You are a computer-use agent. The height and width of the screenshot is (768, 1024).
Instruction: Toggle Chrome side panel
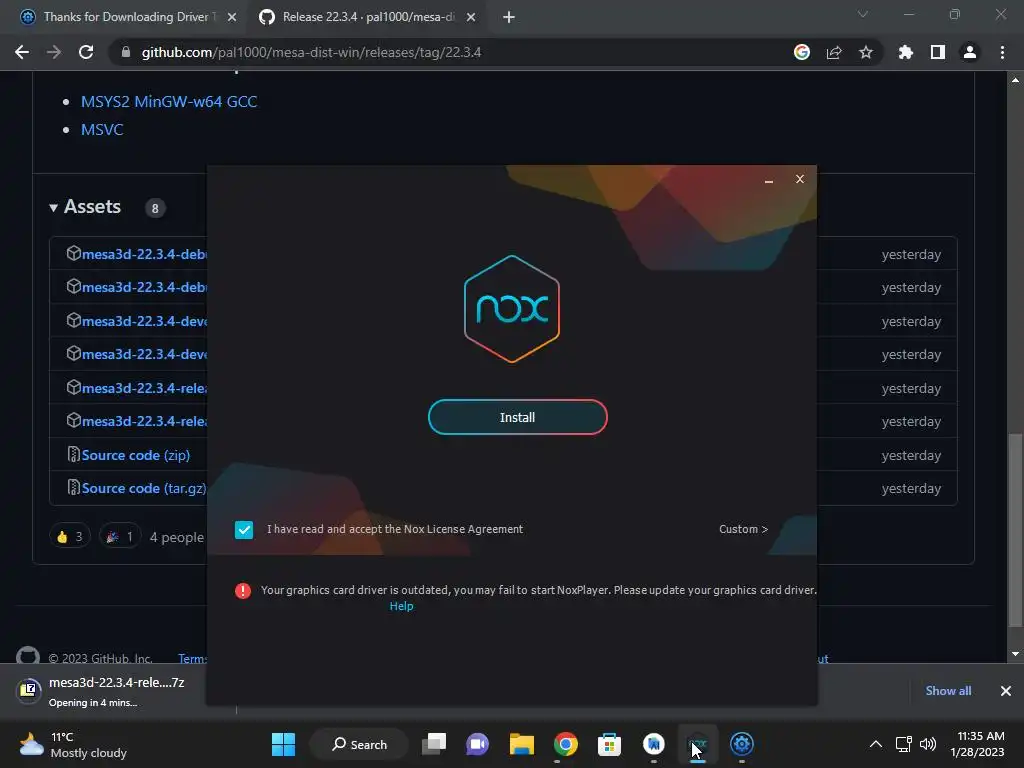click(x=937, y=52)
